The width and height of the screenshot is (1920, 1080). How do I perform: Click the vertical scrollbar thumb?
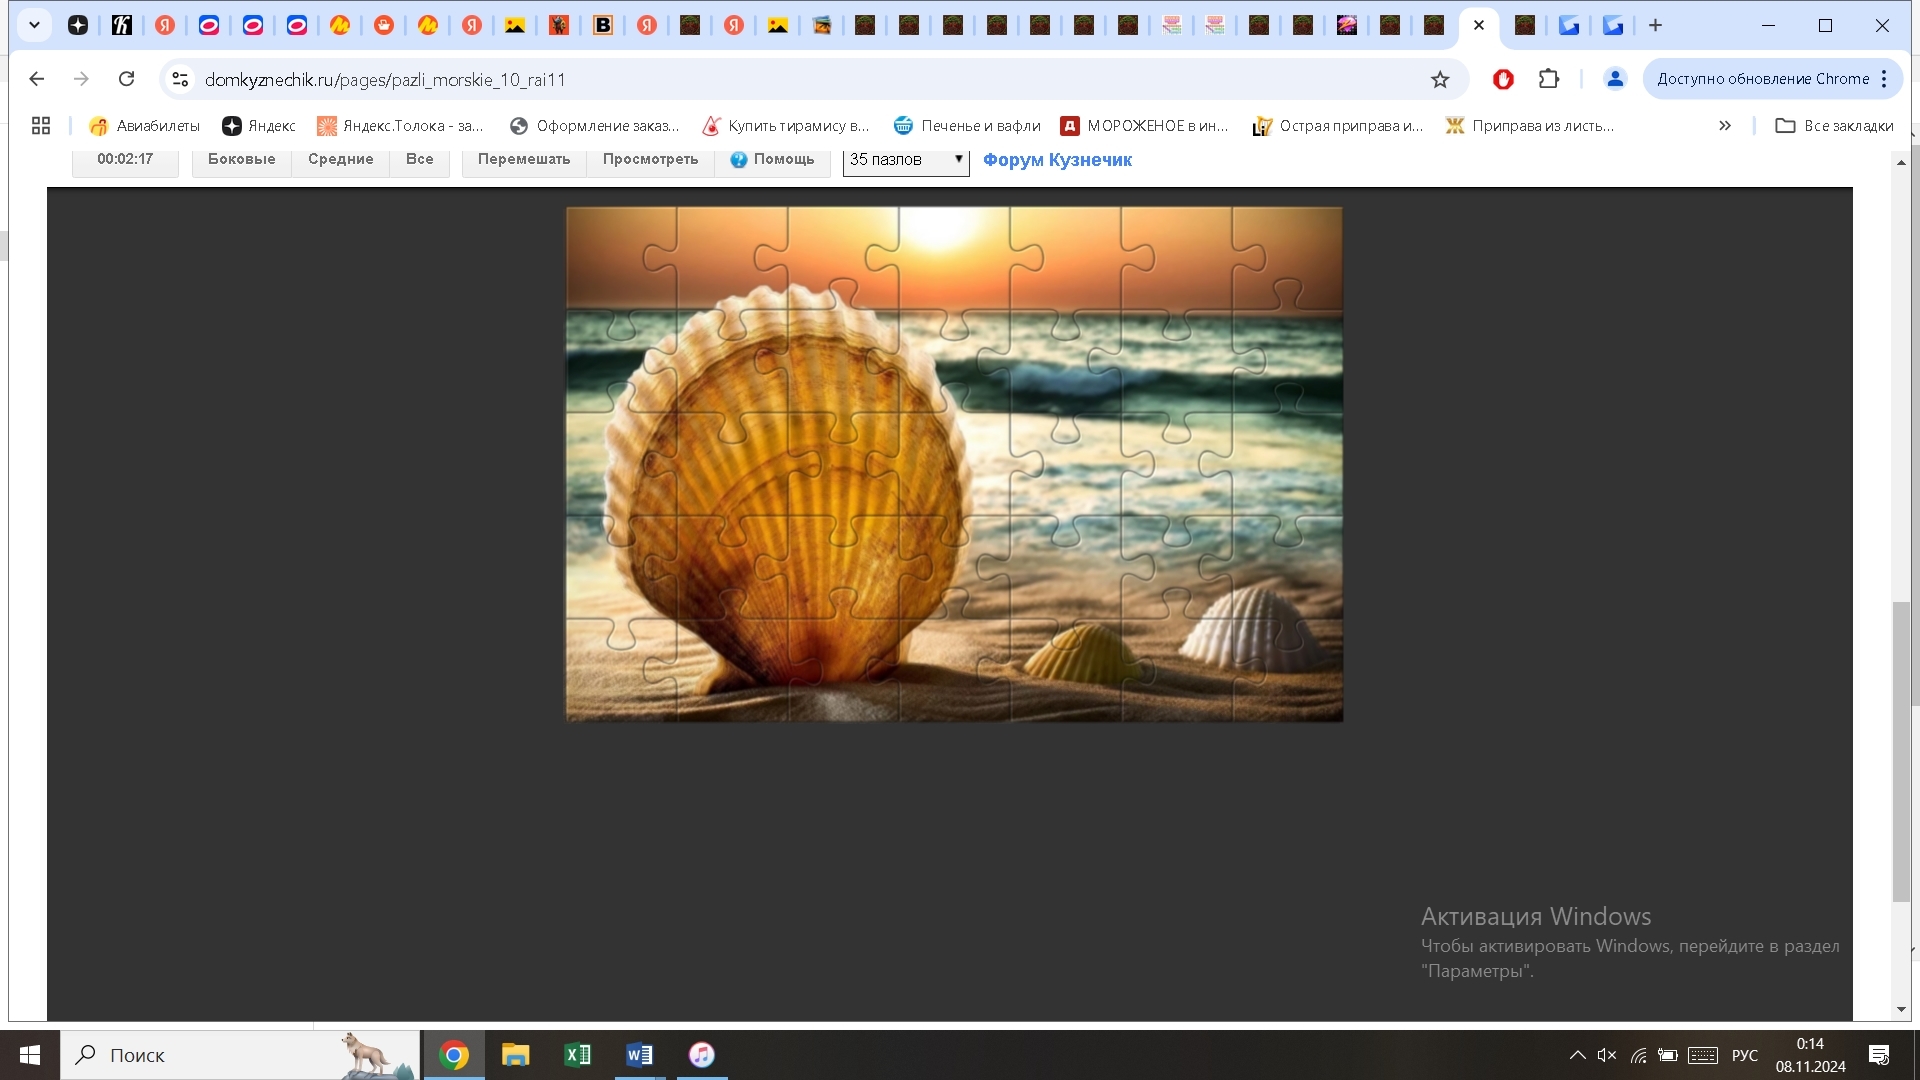(x=1902, y=751)
